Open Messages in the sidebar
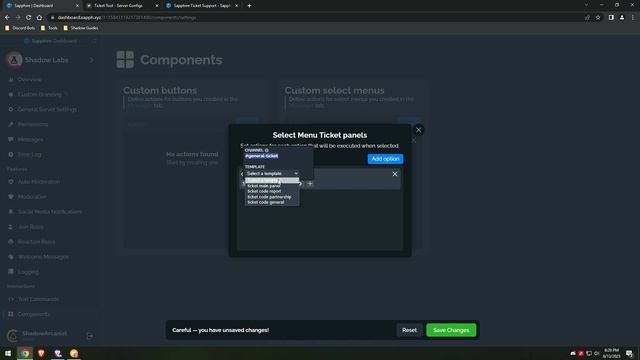This screenshot has height=360, width=640. coord(30,140)
